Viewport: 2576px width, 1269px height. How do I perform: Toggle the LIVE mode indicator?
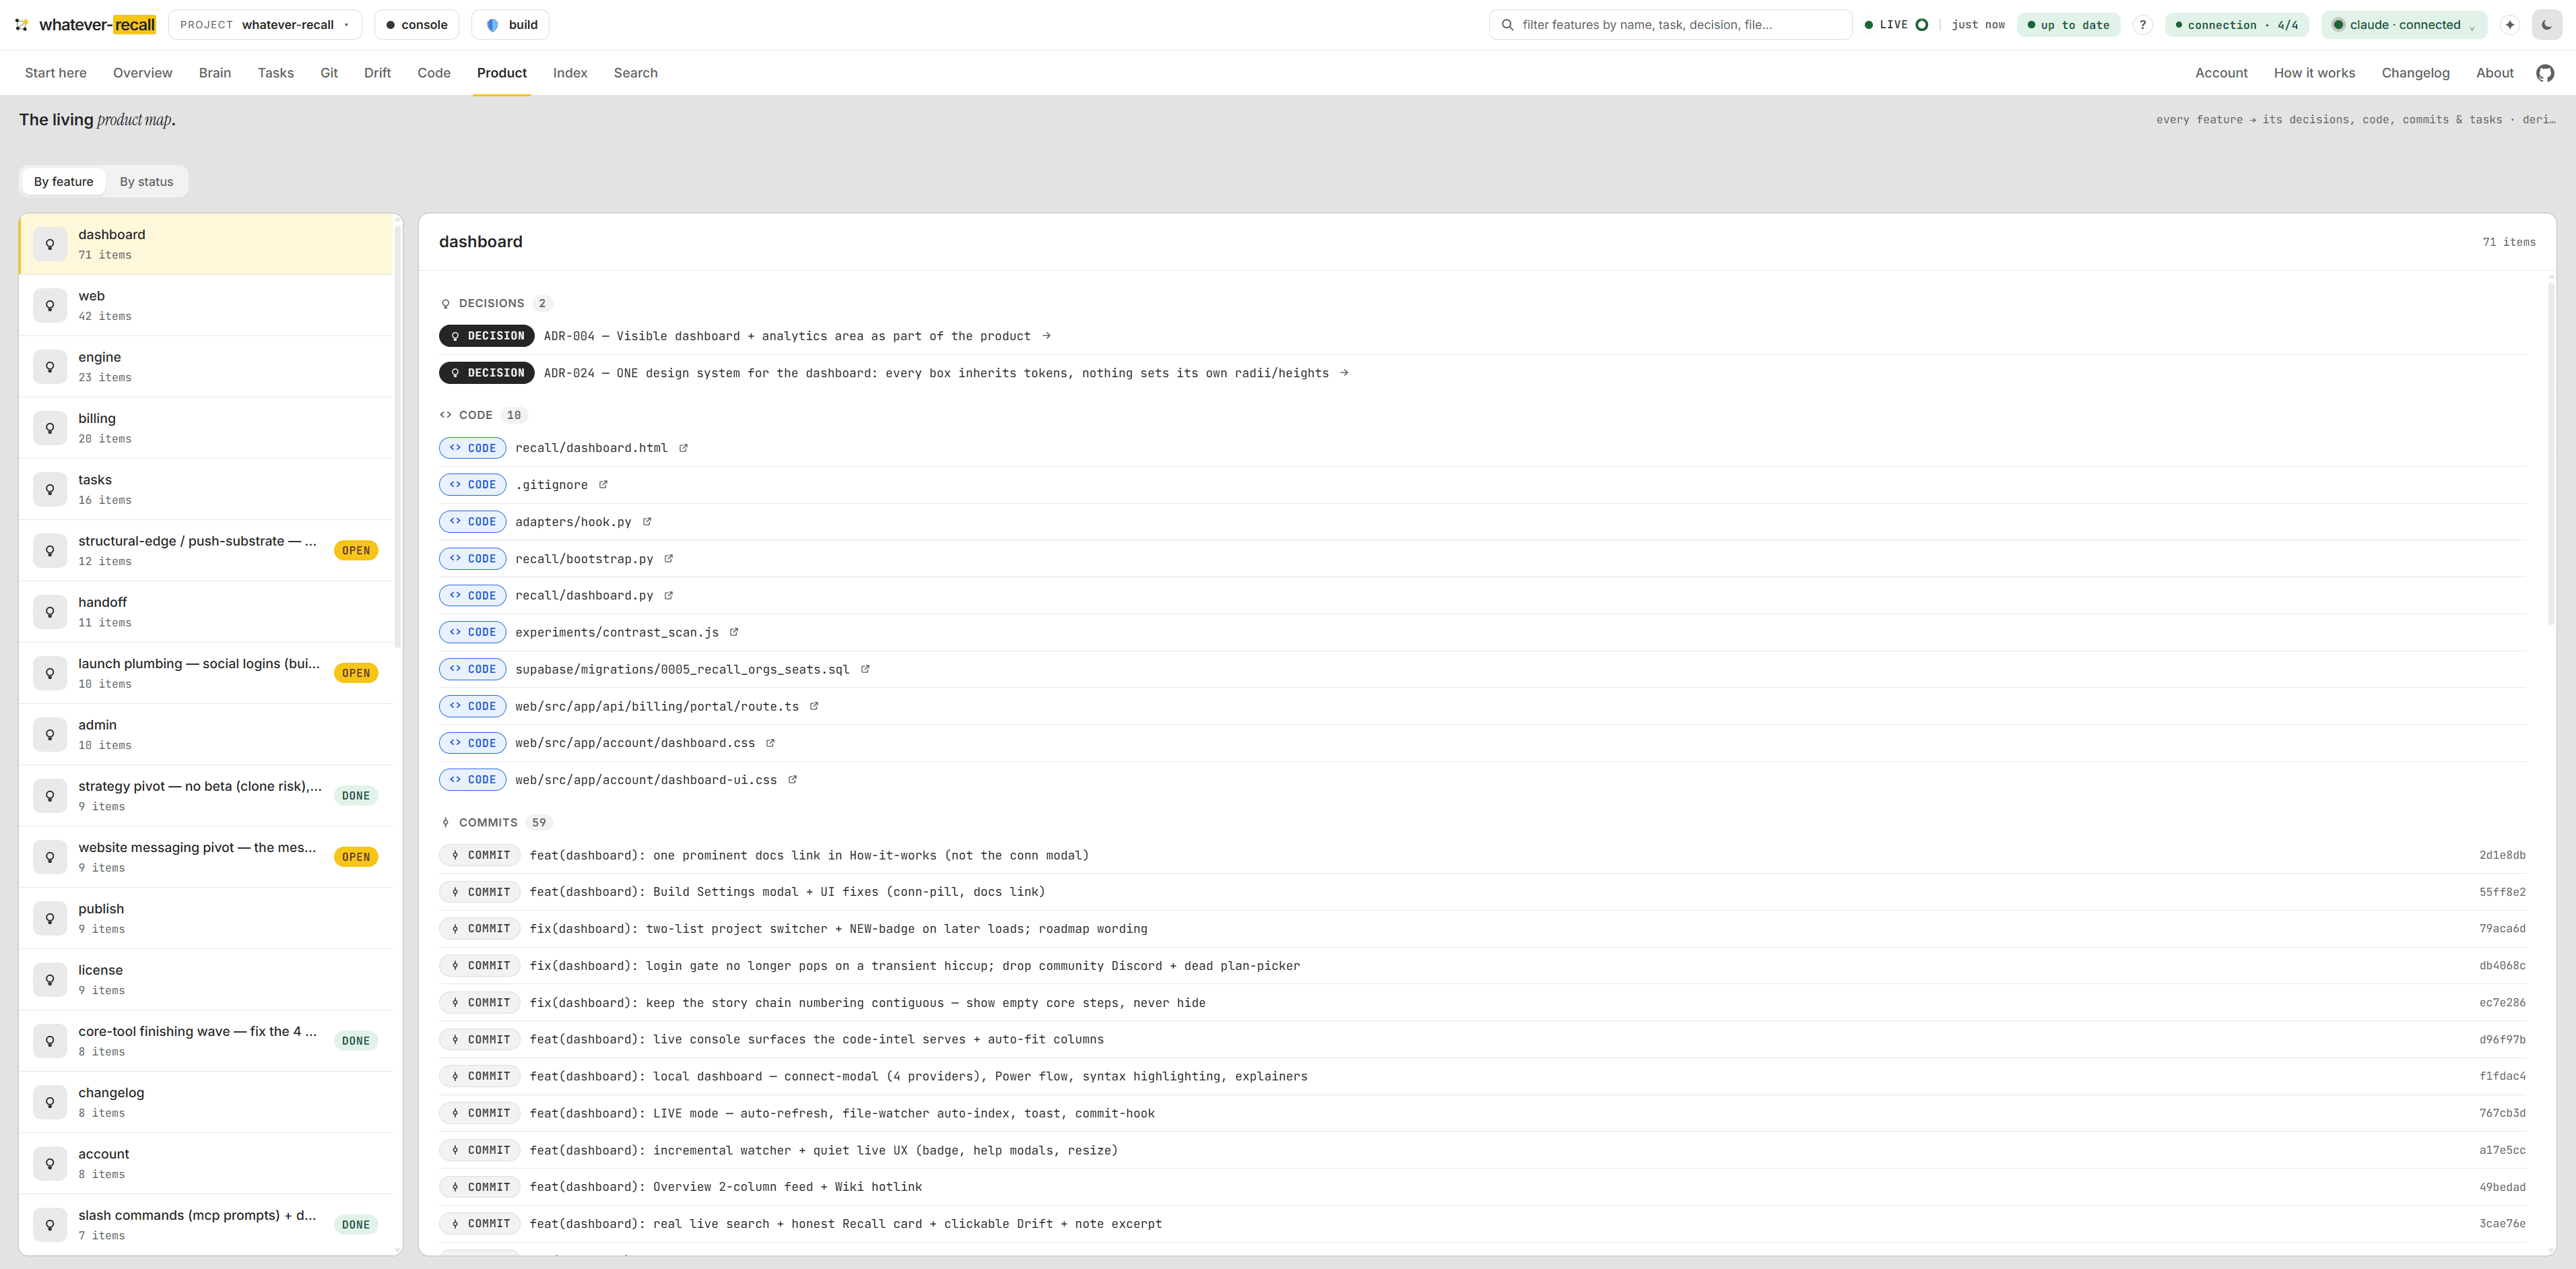pyautogui.click(x=1896, y=25)
